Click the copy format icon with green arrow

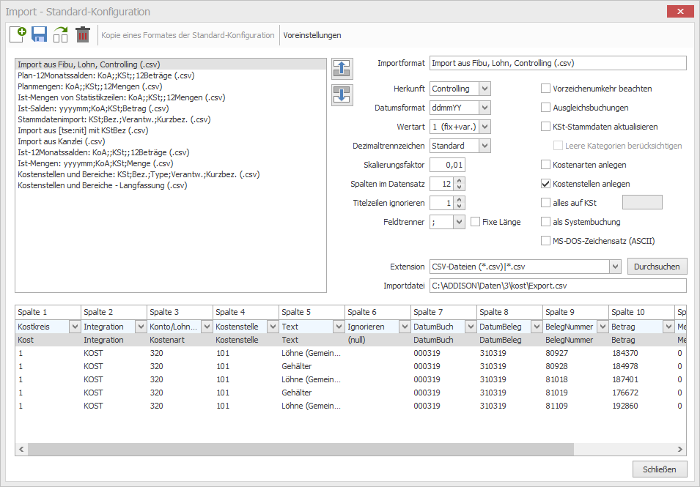(61, 34)
